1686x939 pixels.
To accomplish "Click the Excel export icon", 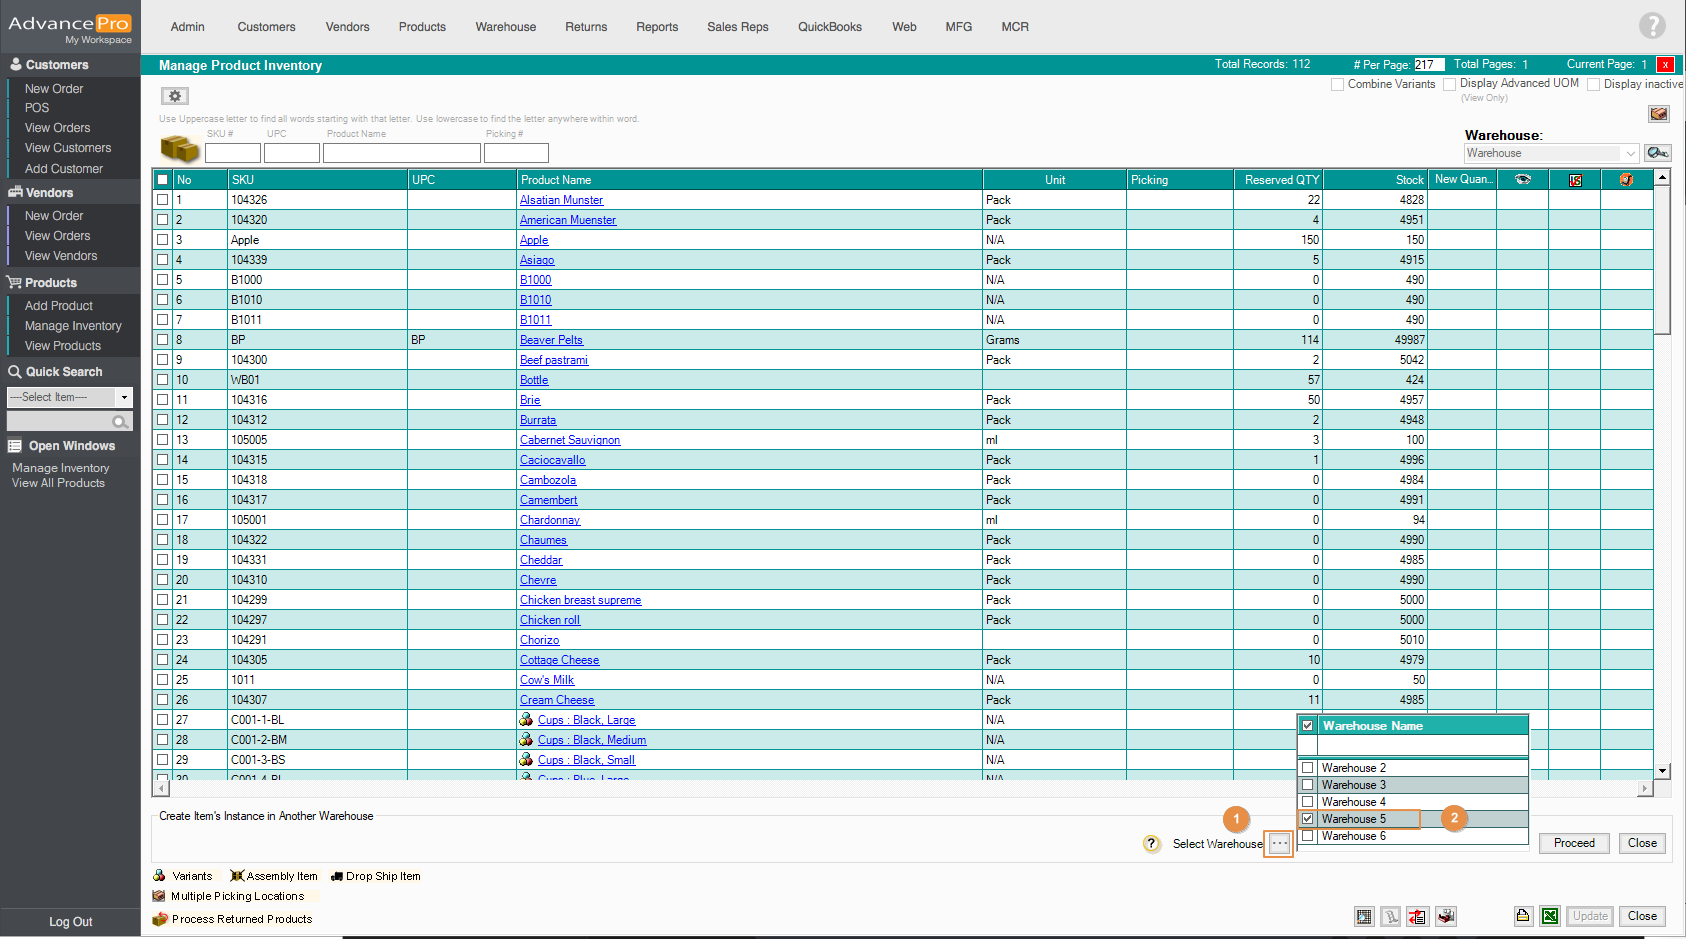I will point(1549,916).
